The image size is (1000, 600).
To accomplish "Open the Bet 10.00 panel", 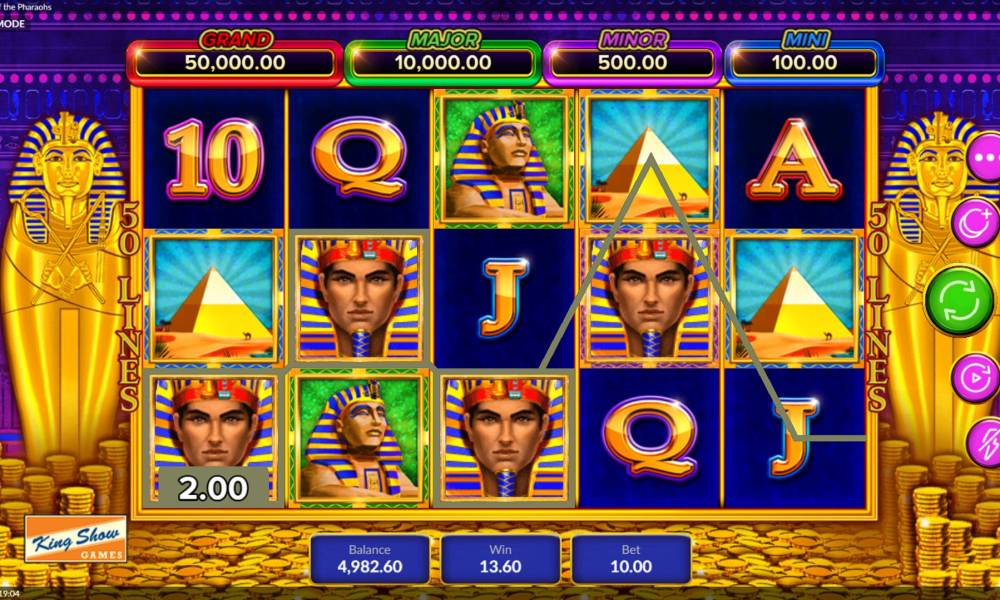I will coord(631,559).
